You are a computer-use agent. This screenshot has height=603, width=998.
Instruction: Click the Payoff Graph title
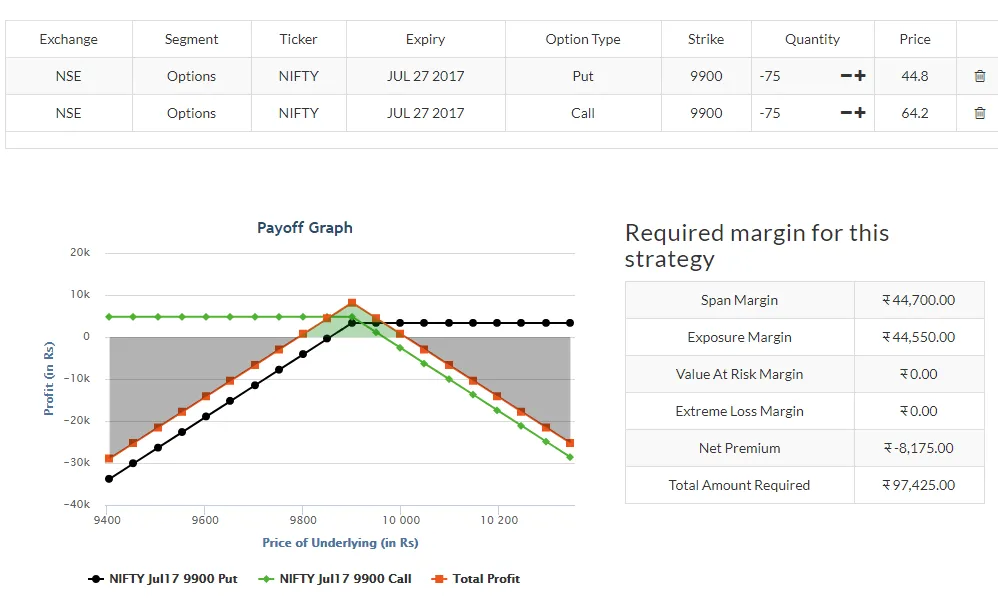click(305, 227)
